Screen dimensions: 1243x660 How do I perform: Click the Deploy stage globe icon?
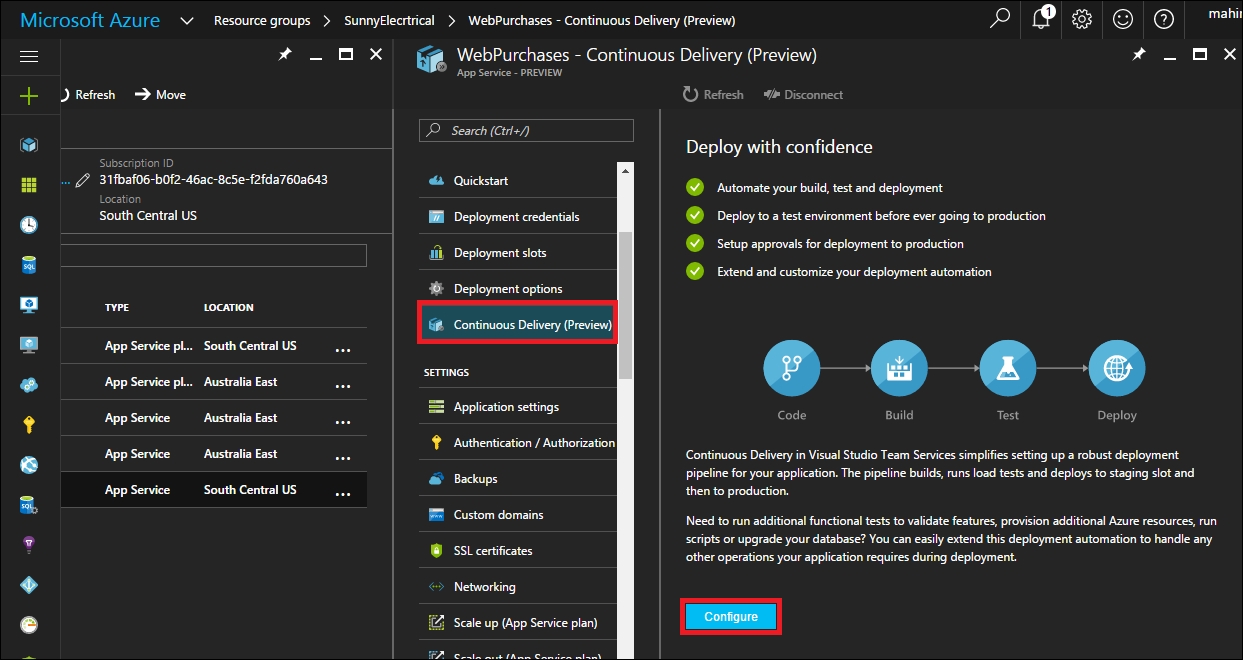[1116, 369]
